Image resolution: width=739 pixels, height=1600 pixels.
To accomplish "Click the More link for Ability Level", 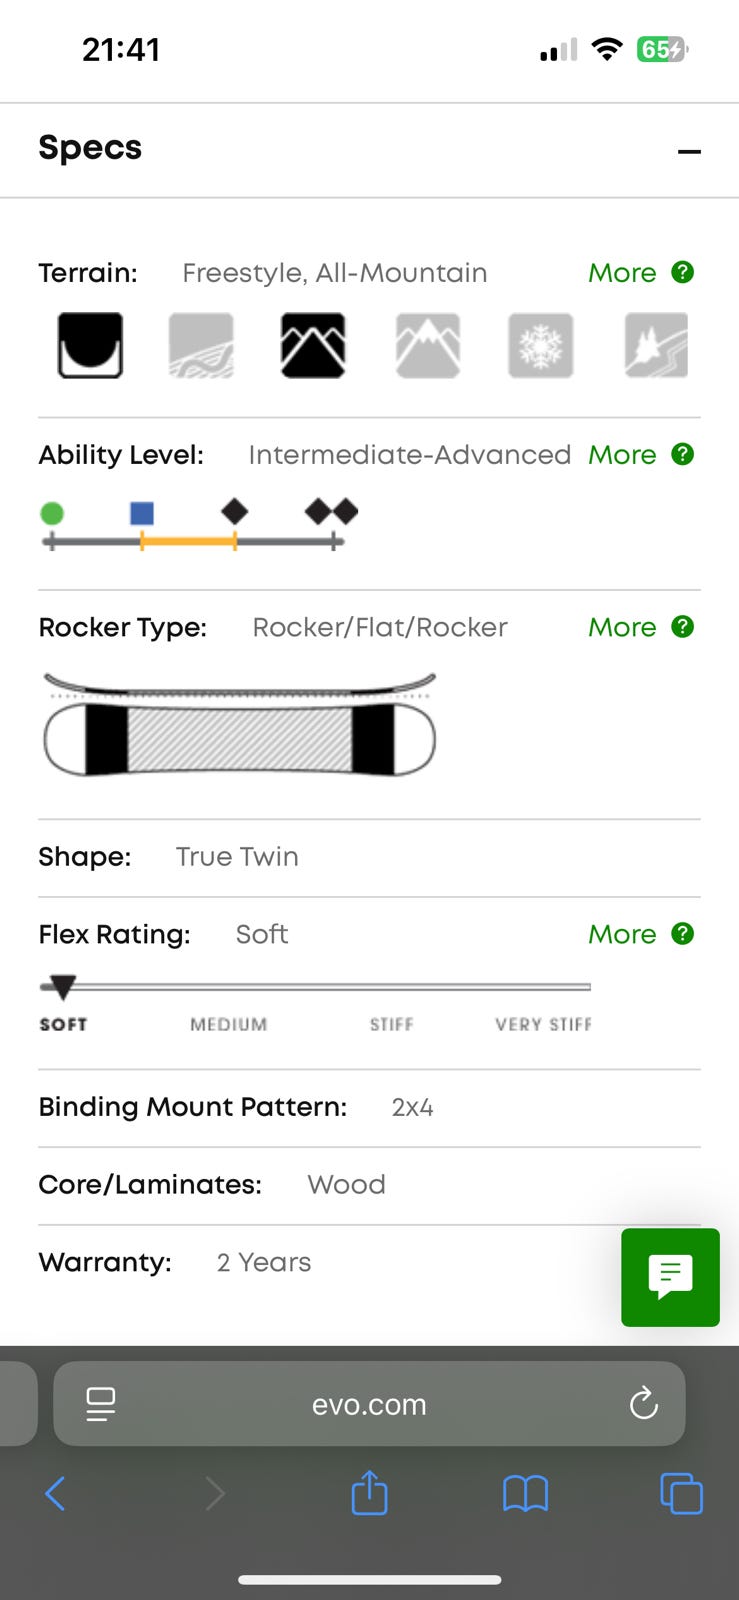I will coord(622,455).
